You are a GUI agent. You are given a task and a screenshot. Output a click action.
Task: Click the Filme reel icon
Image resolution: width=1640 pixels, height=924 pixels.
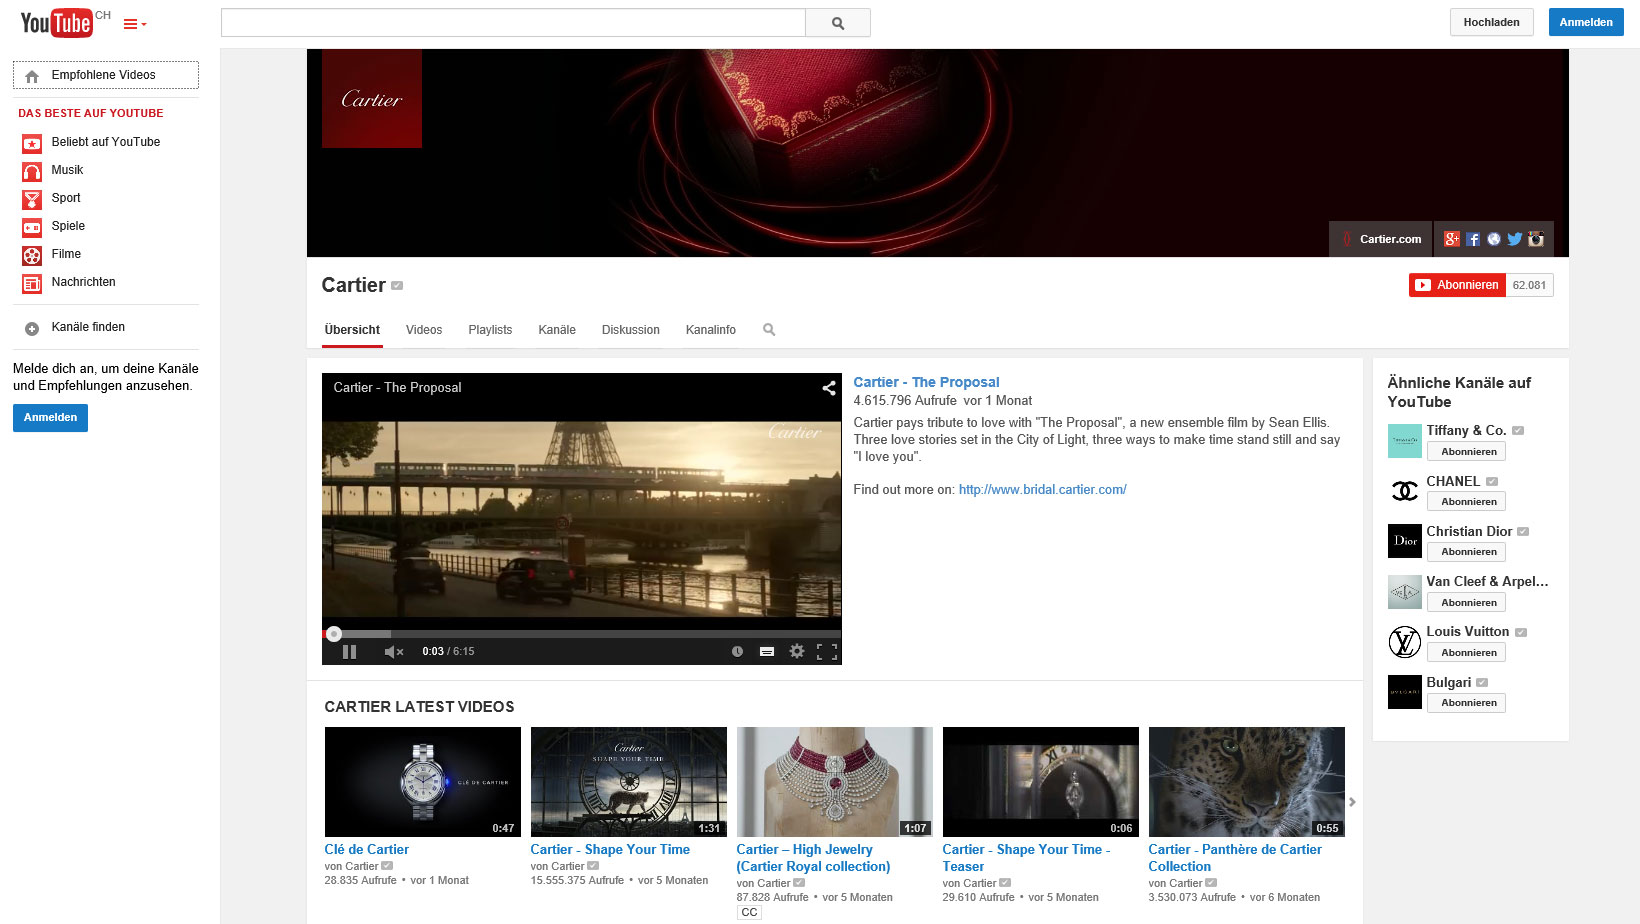point(32,255)
